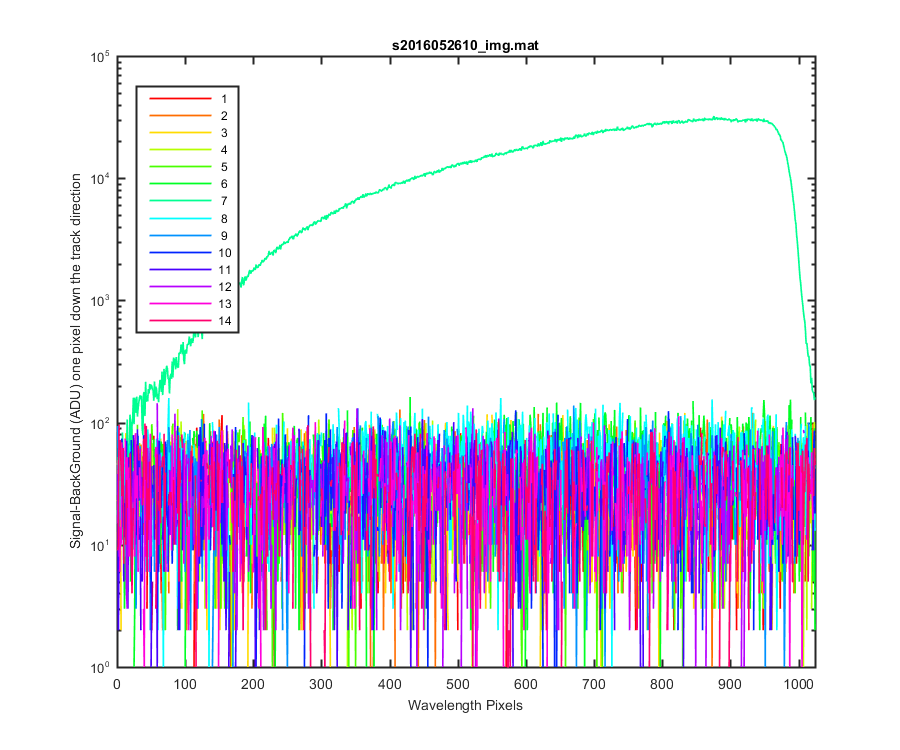Click the blue line swatch for legend entry 10
The width and height of the screenshot is (900, 750).
(180, 252)
